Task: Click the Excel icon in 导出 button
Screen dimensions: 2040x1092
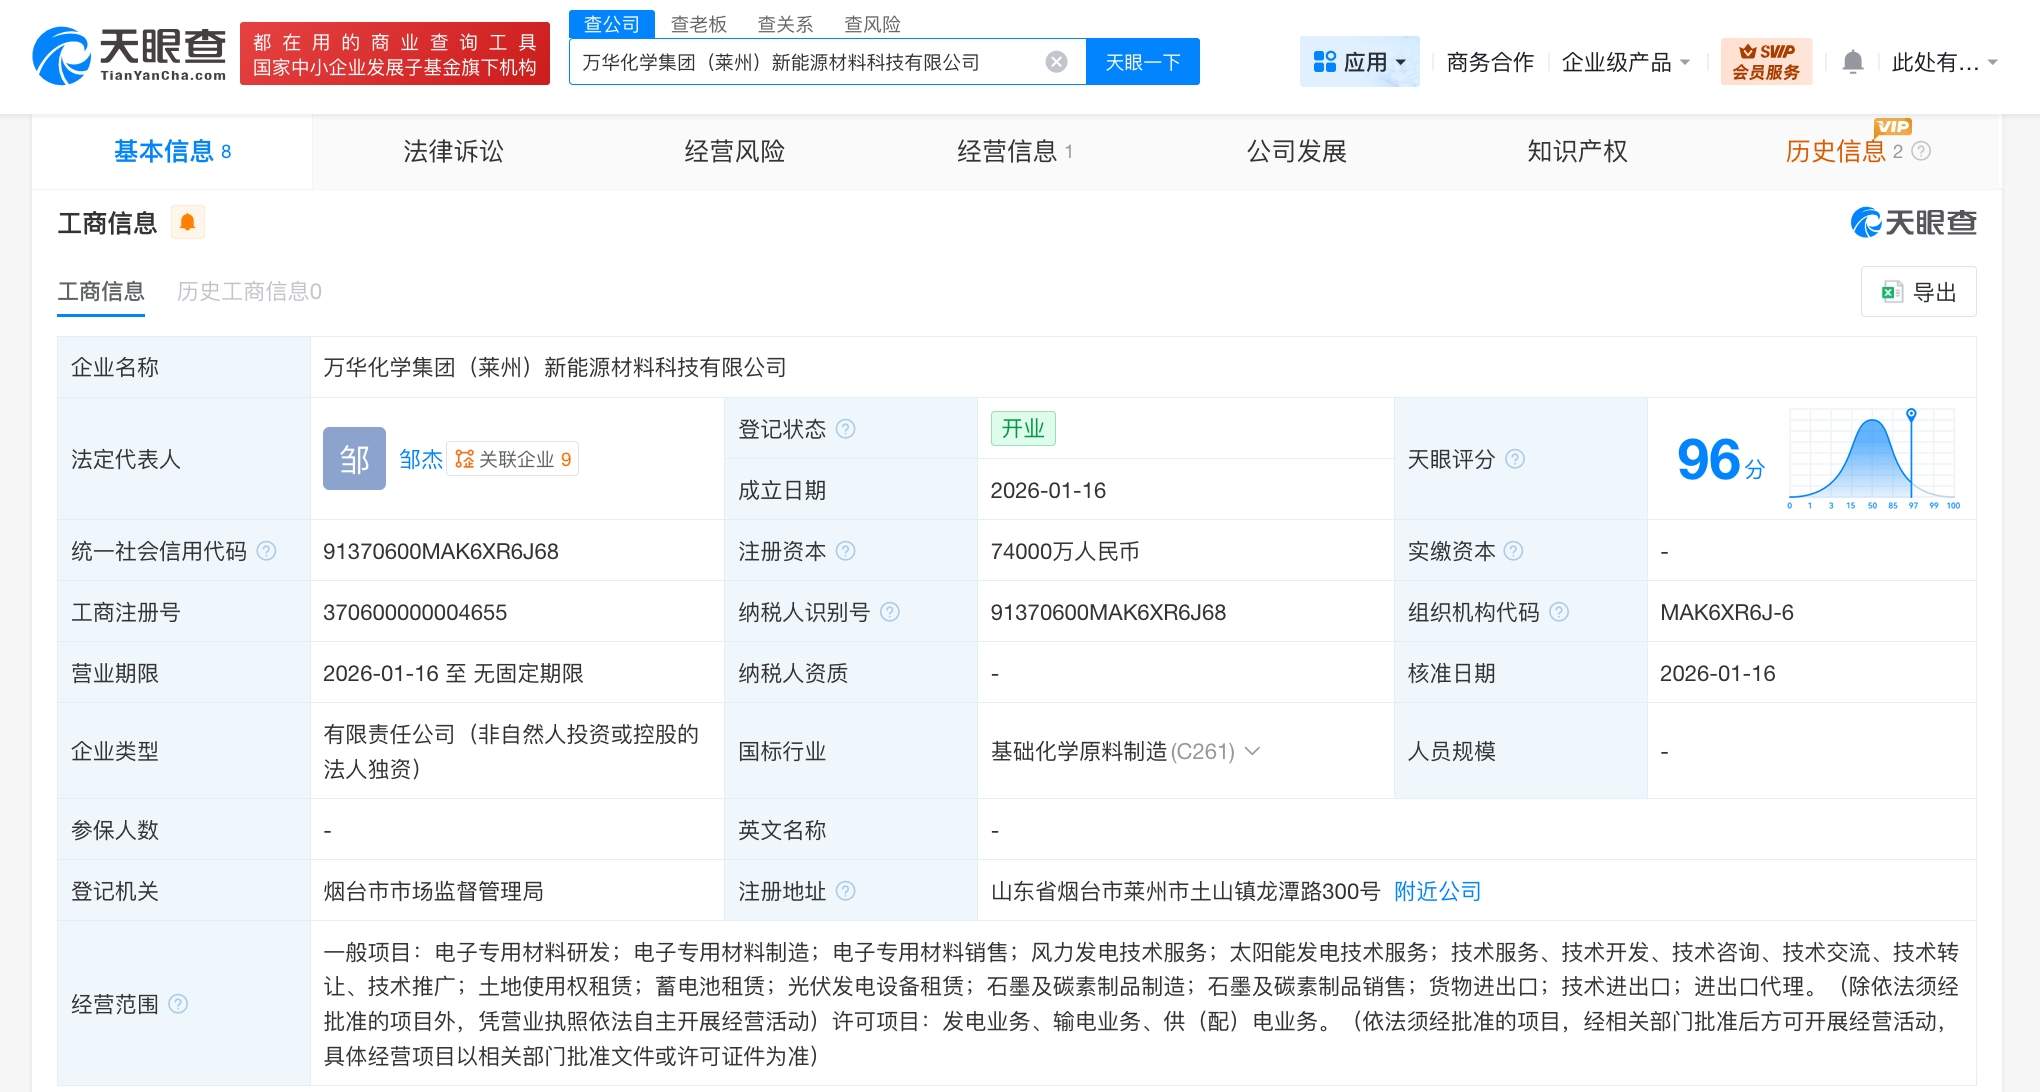Action: point(1890,291)
